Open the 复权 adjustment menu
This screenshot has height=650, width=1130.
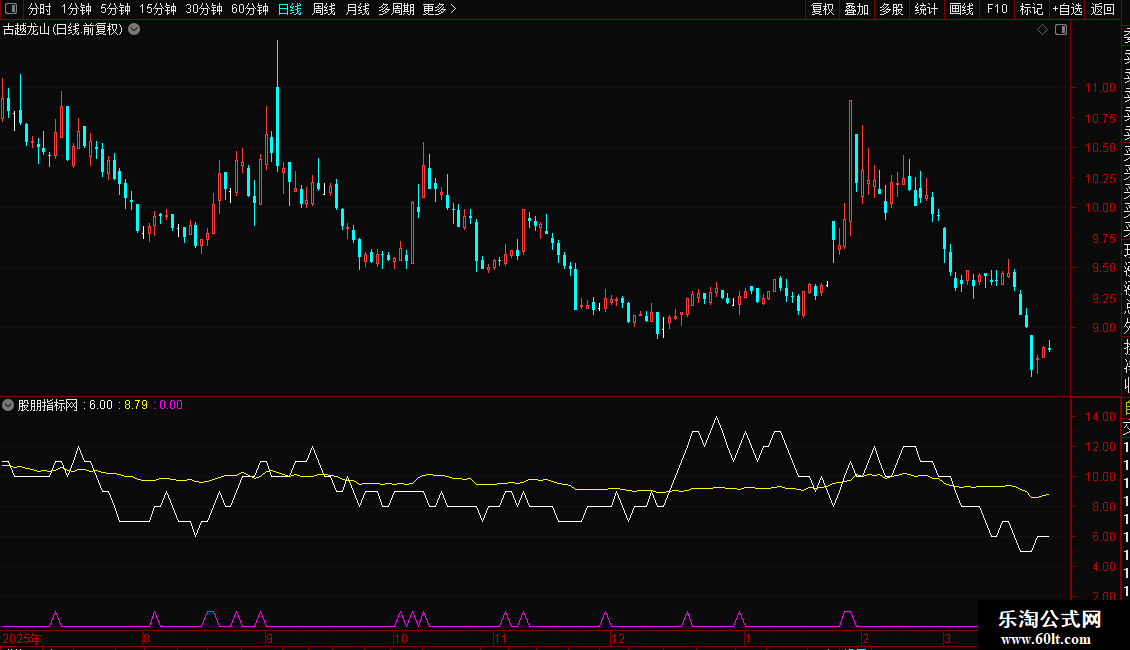pos(822,9)
